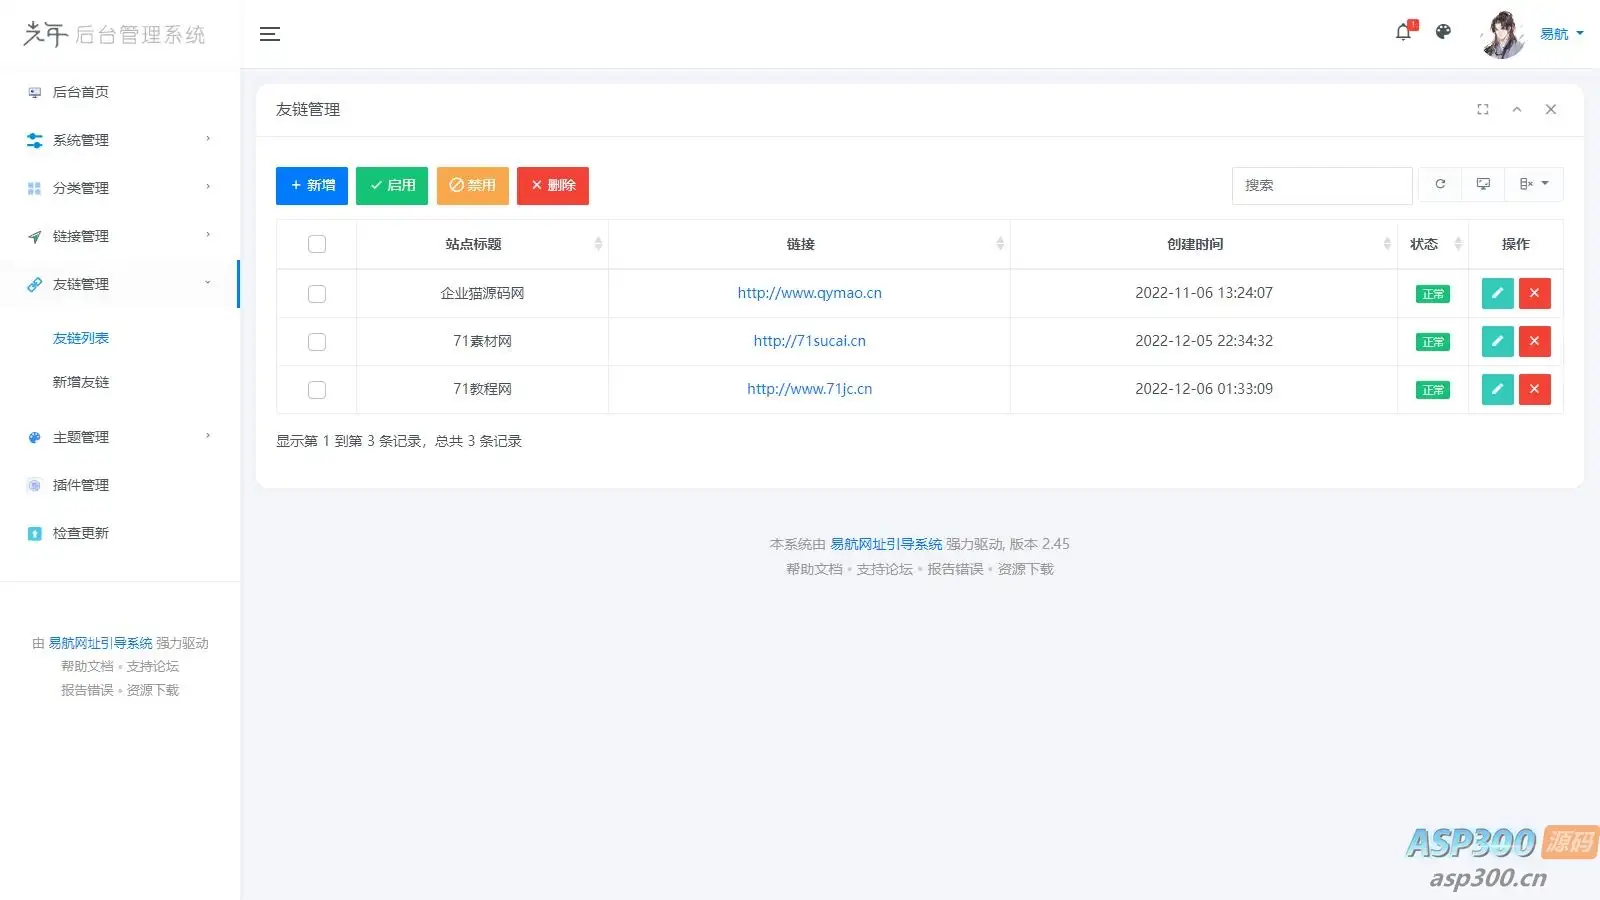
Task: Click the user avatar picture
Action: coord(1502,35)
